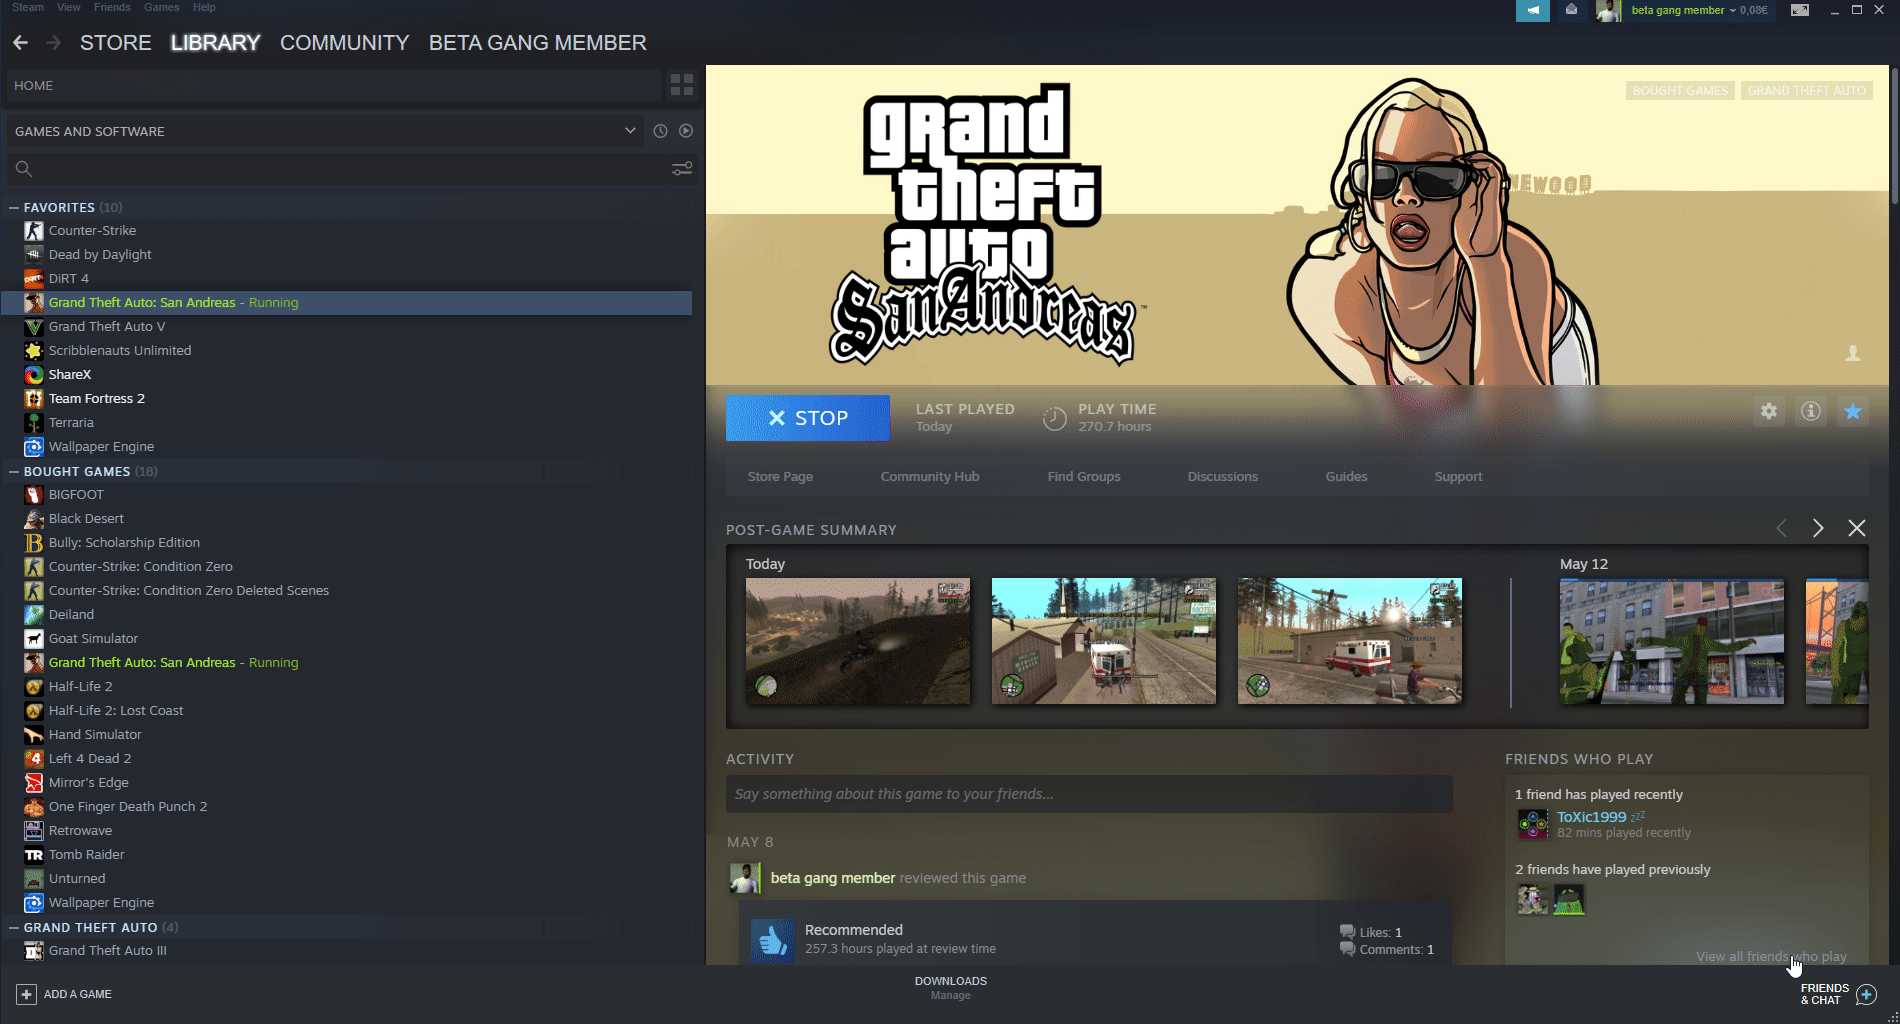Click the Terraria game icon
This screenshot has width=1900, height=1024.
coord(34,423)
